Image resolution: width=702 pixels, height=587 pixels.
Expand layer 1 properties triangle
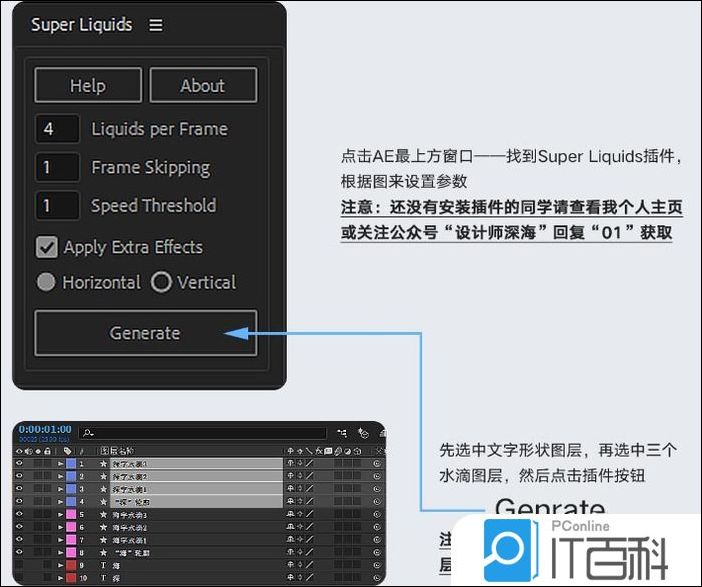(x=60, y=464)
